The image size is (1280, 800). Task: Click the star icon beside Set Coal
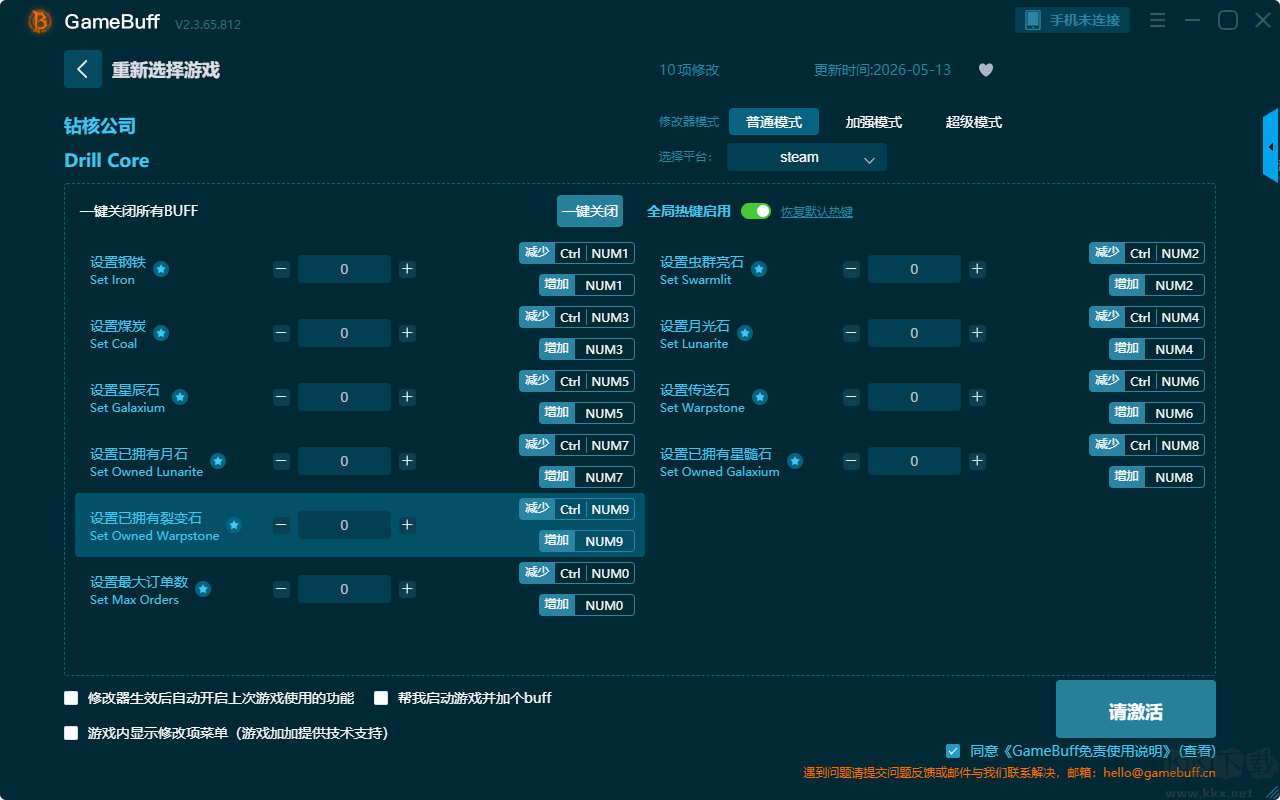(161, 333)
